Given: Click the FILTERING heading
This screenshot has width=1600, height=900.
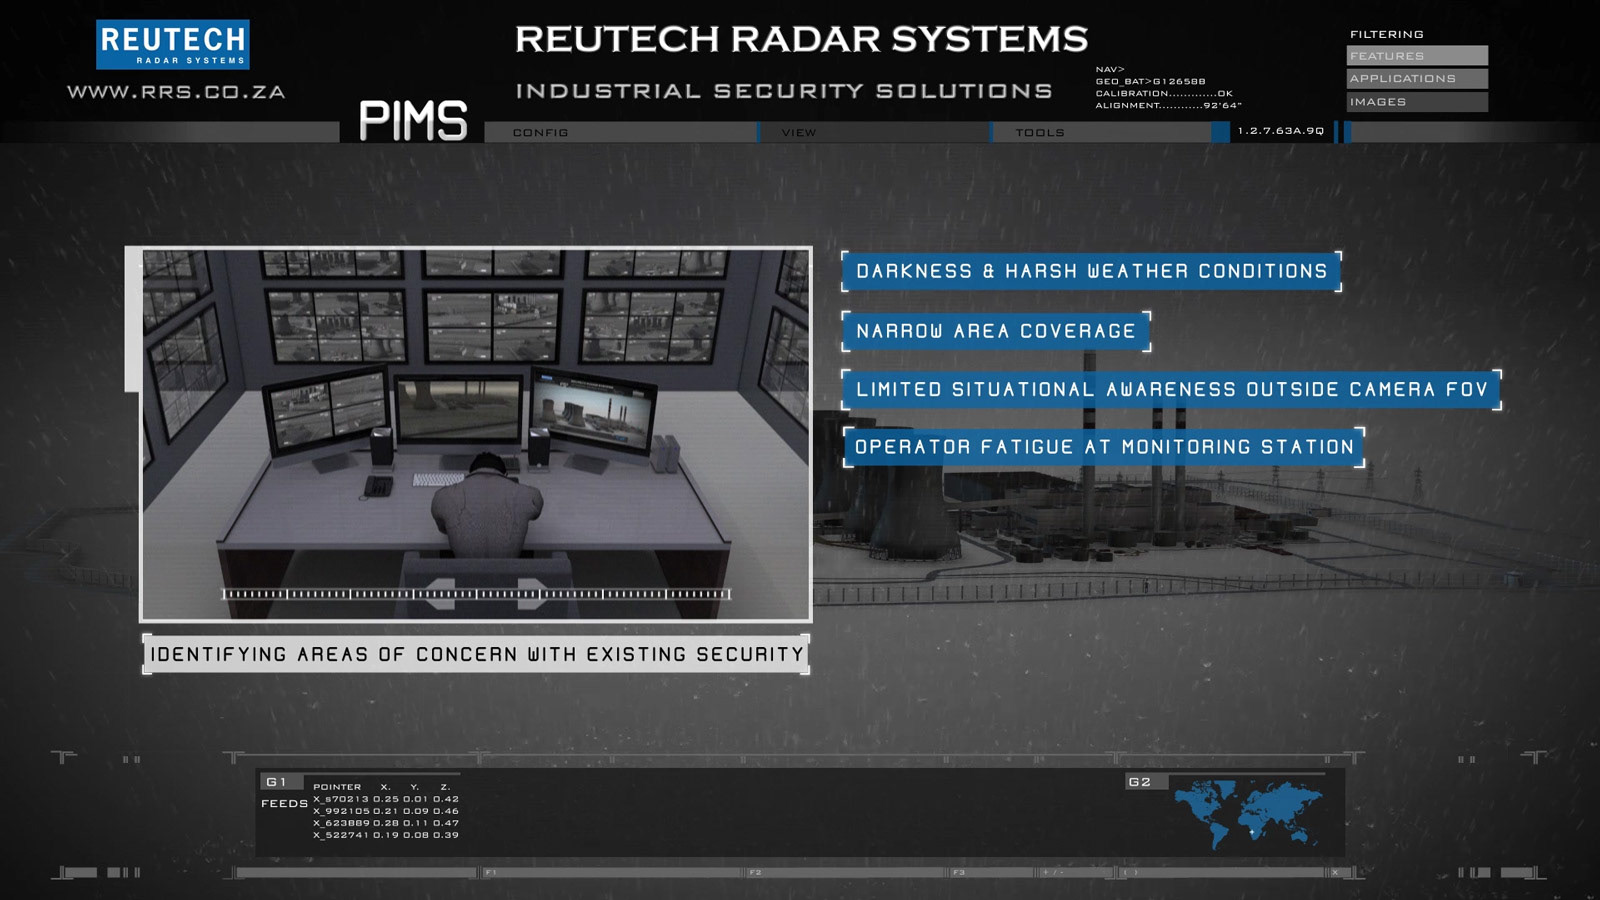Looking at the screenshot, I should [x=1387, y=34].
